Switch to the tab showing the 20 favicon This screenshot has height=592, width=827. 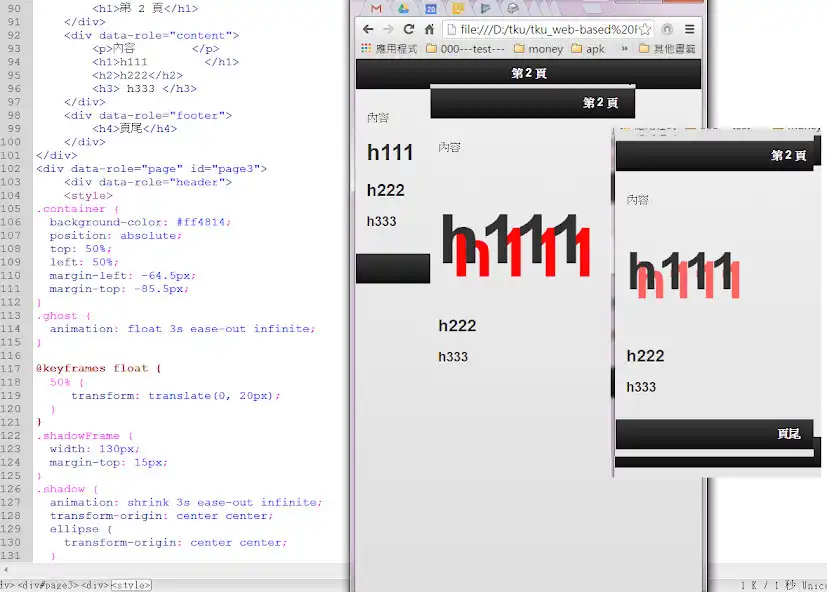(x=431, y=8)
